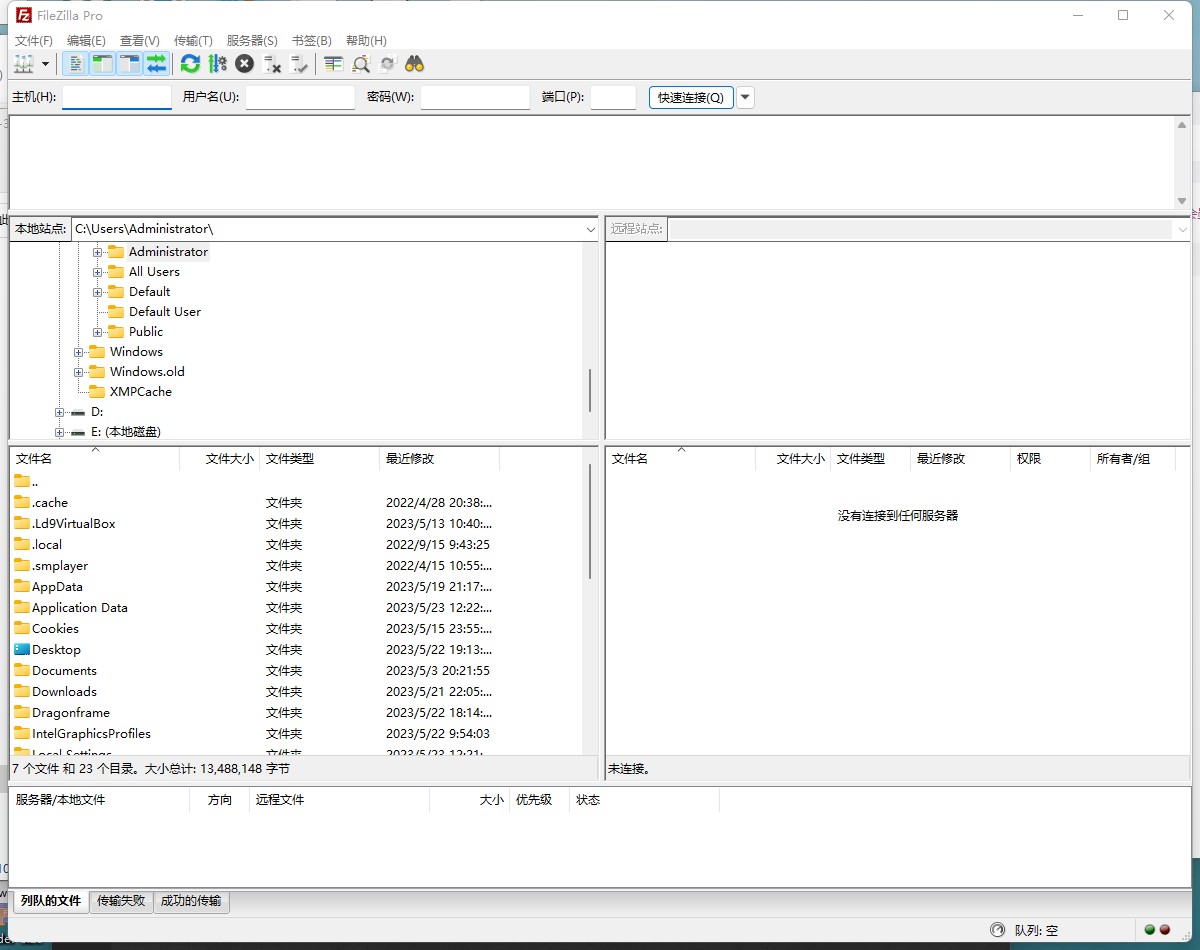Open the 本地站点 path dropdown
The height and width of the screenshot is (950, 1200).
590,229
